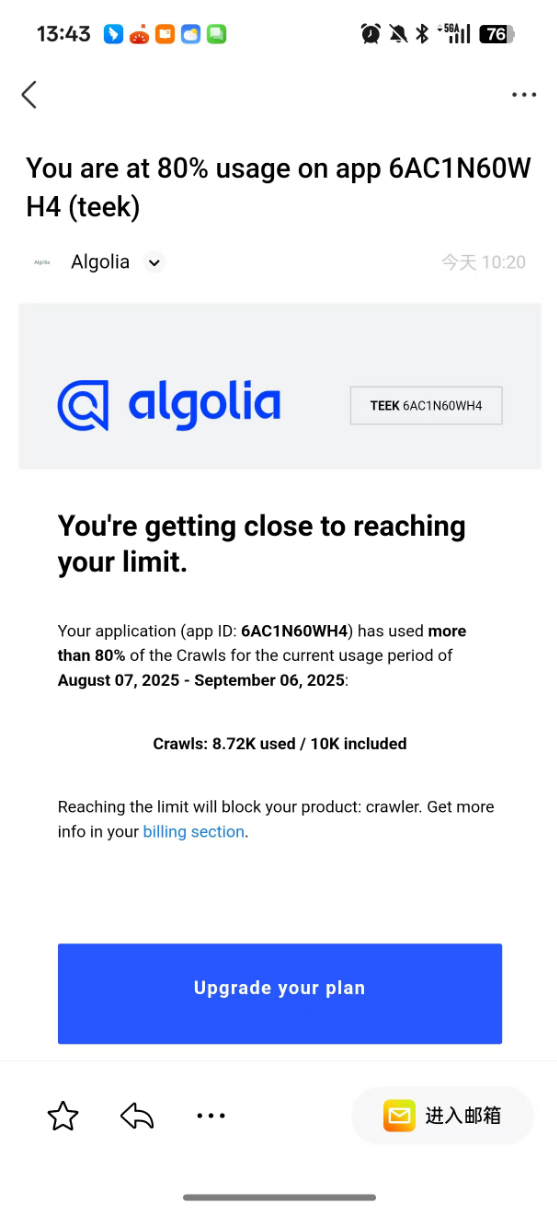Tap the TEEK 6AC1N60WH4 app badge
Screen dimensions: 557x1208
coord(426,406)
